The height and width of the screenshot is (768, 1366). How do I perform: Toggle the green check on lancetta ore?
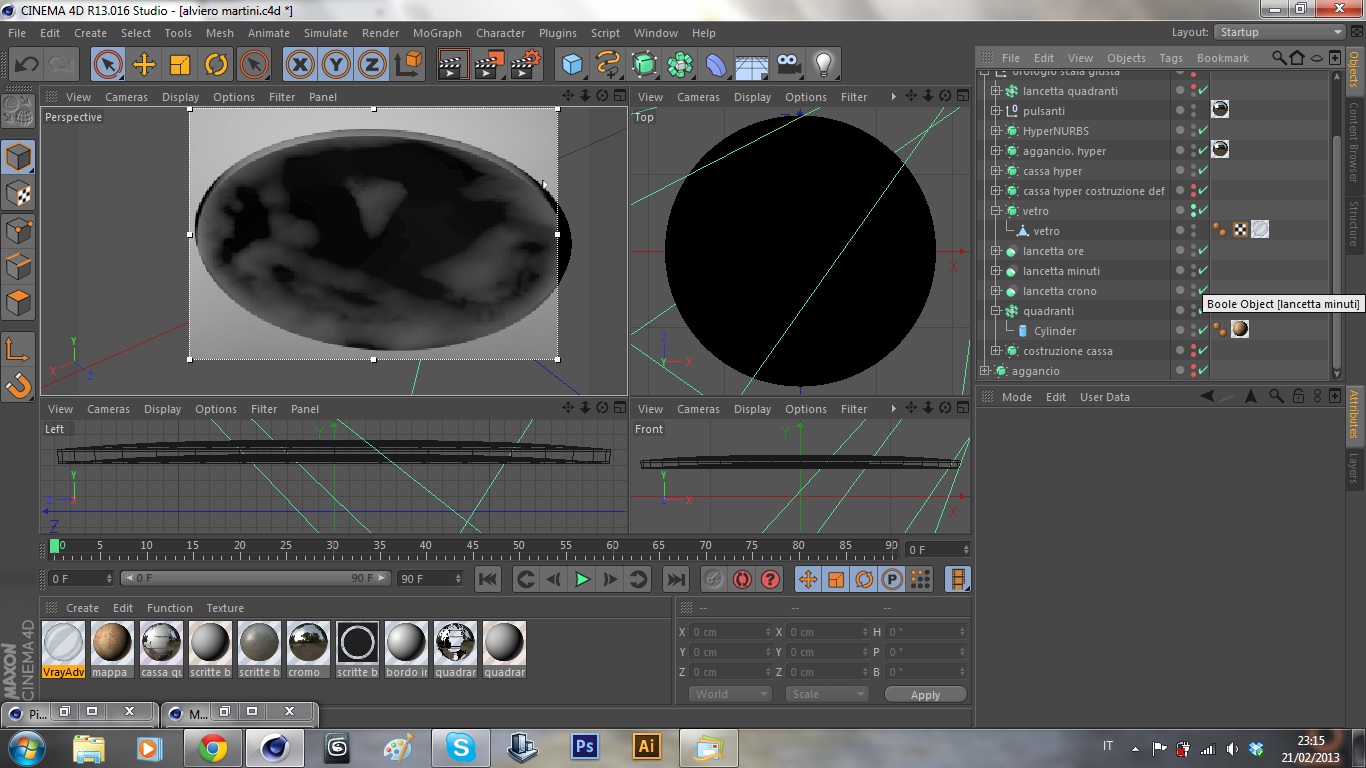[x=1203, y=251]
